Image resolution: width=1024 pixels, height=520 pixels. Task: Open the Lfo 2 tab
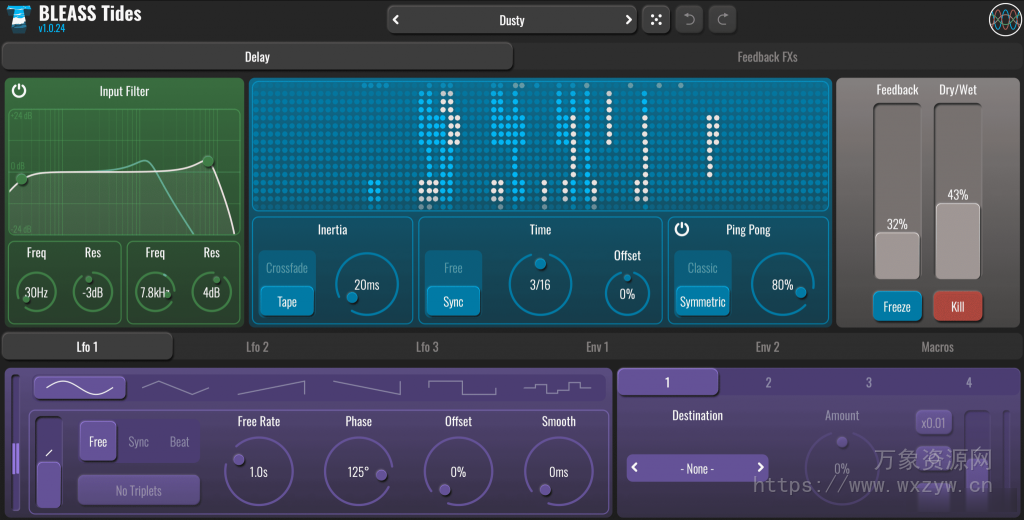click(x=257, y=347)
